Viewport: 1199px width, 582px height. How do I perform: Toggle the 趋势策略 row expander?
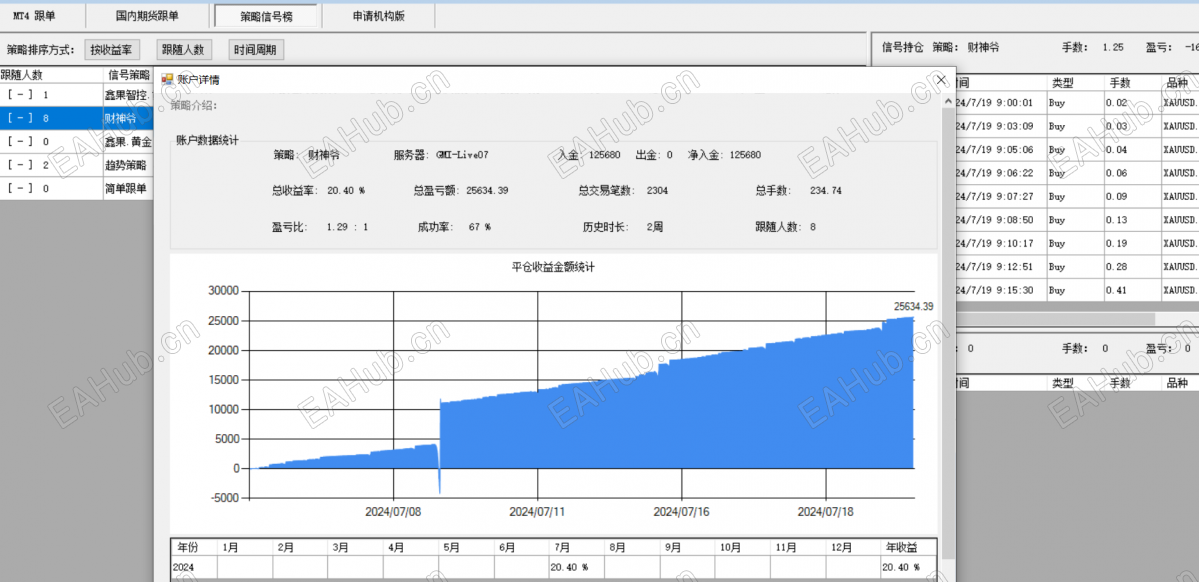(x=20, y=165)
